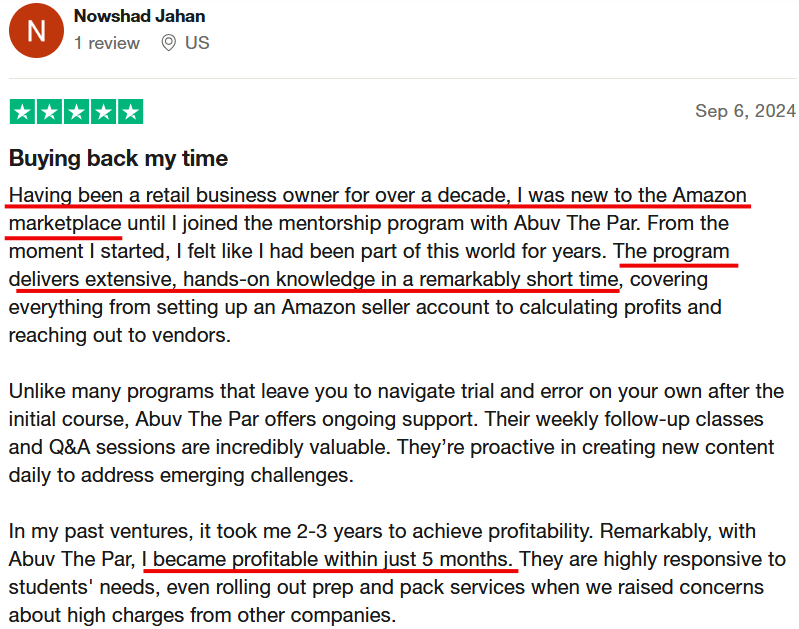Click the '1 review' count text
The height and width of the screenshot is (629, 799).
[106, 43]
